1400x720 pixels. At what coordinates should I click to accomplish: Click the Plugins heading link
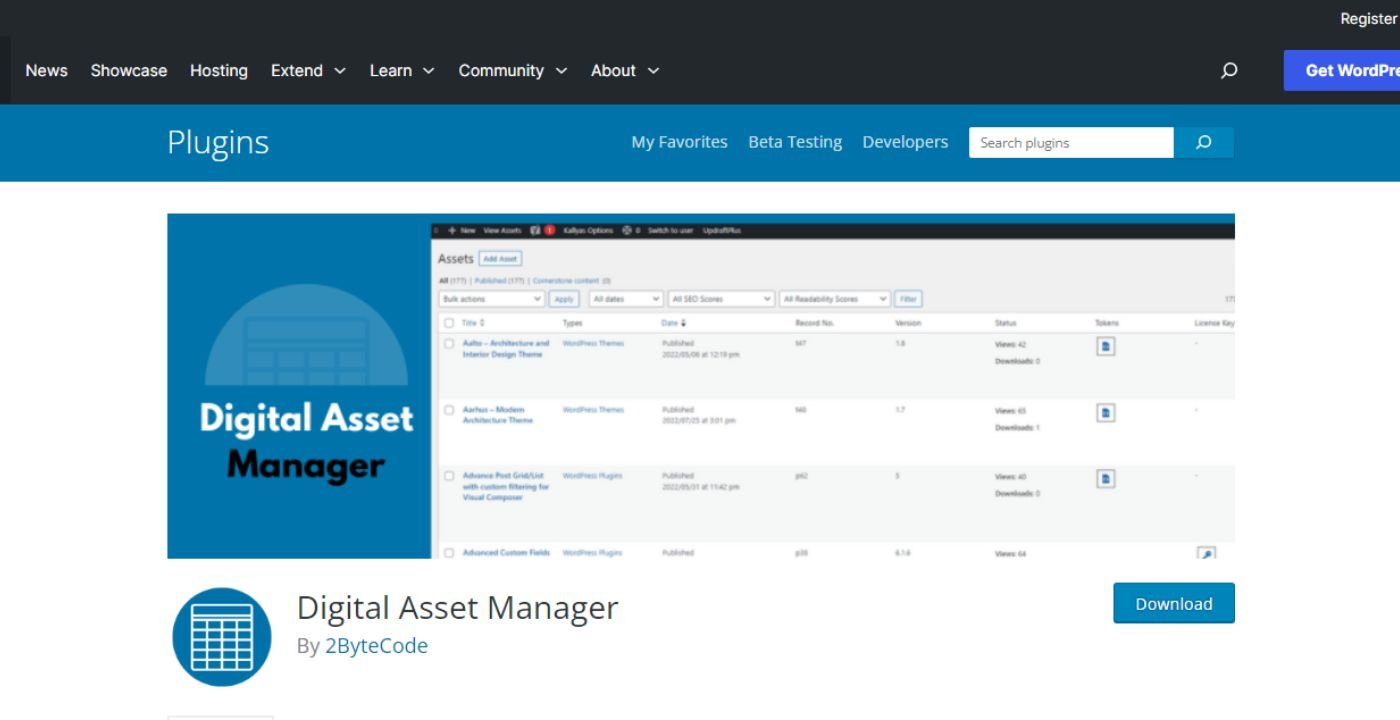218,142
